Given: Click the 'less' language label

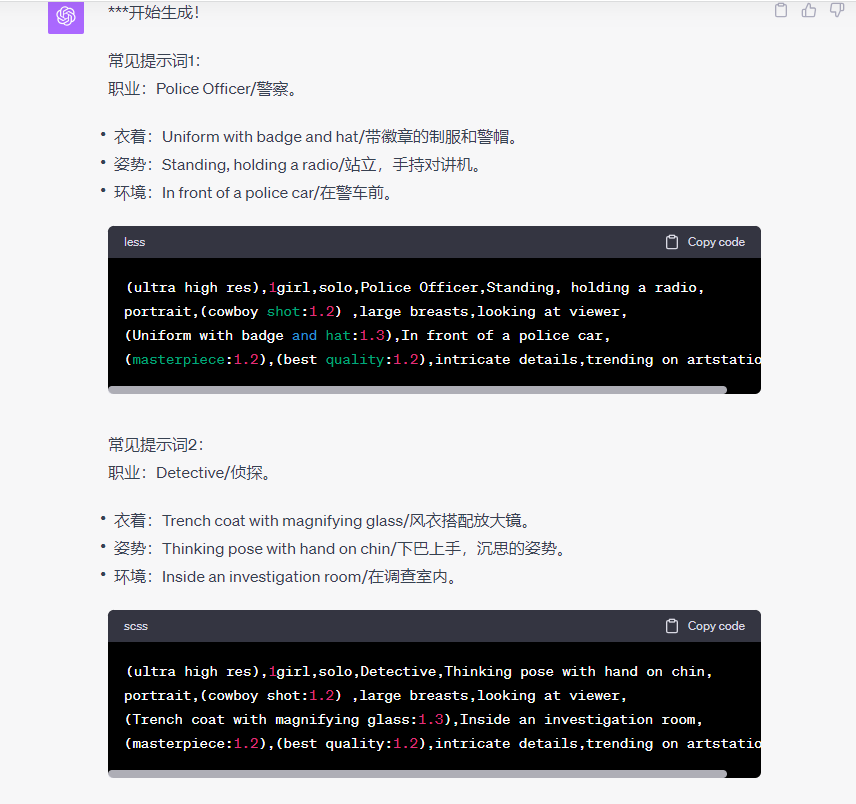Looking at the screenshot, I should coord(134,242).
